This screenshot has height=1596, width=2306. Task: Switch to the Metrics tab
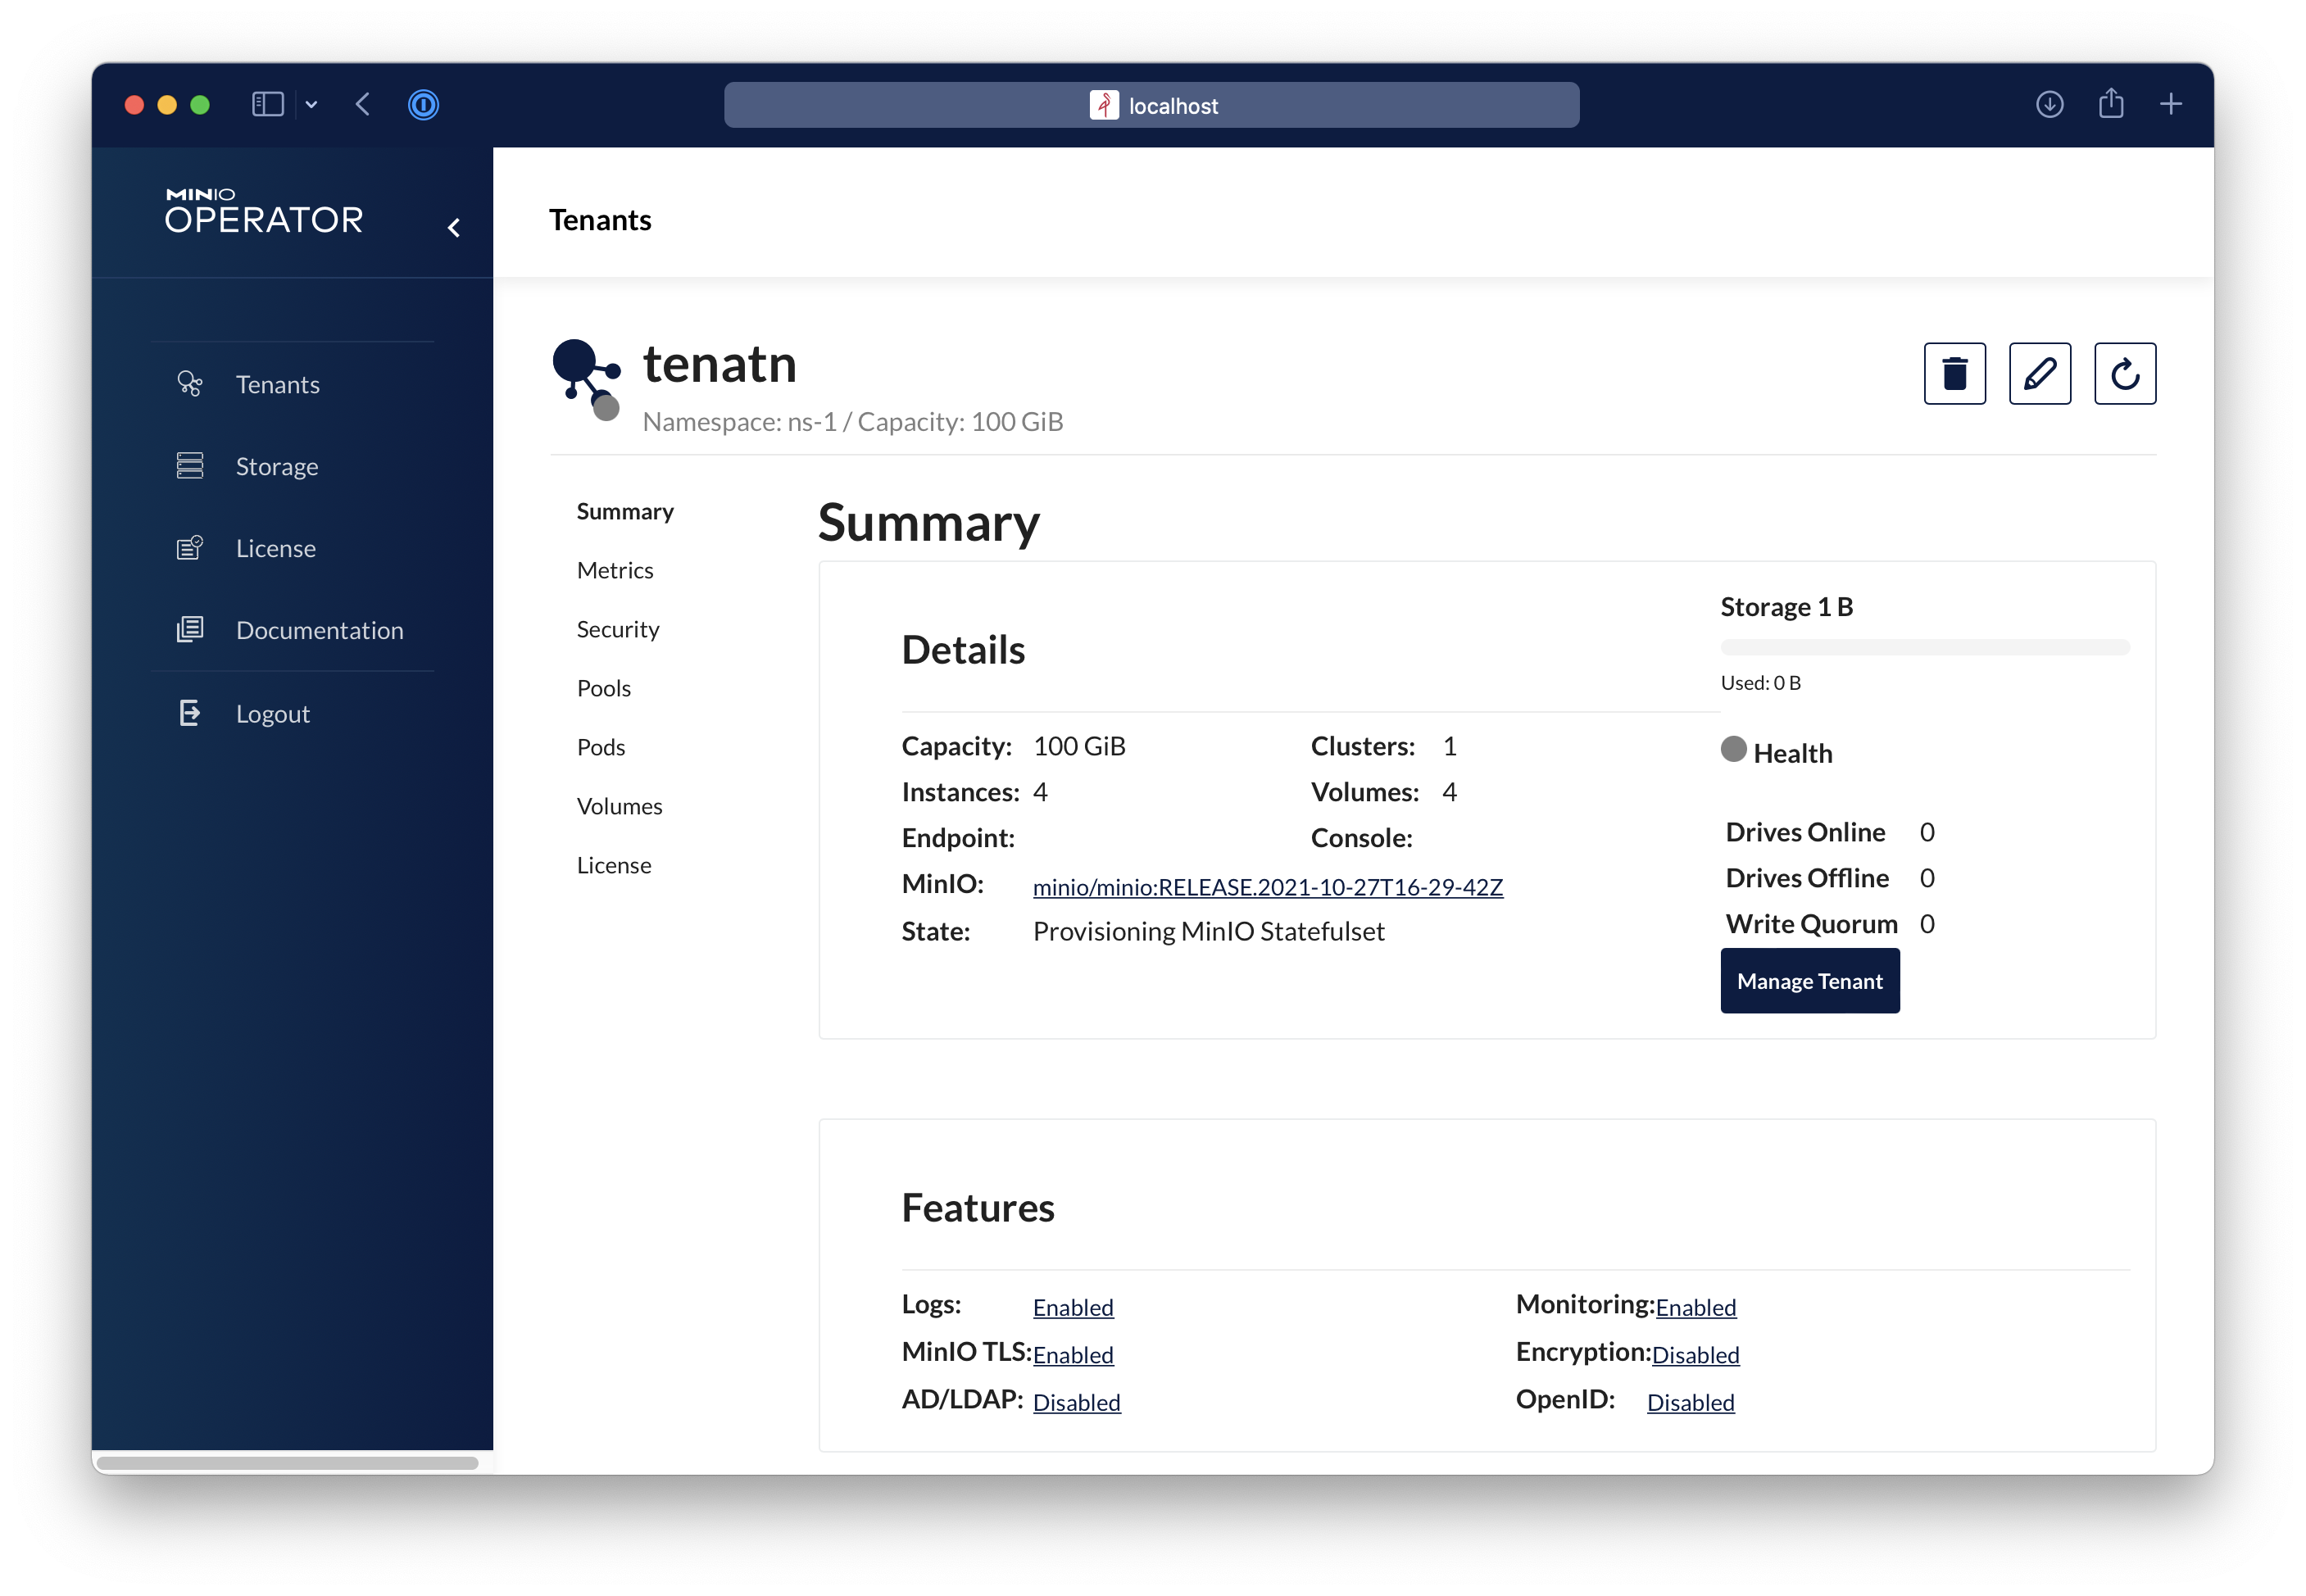pos(614,571)
